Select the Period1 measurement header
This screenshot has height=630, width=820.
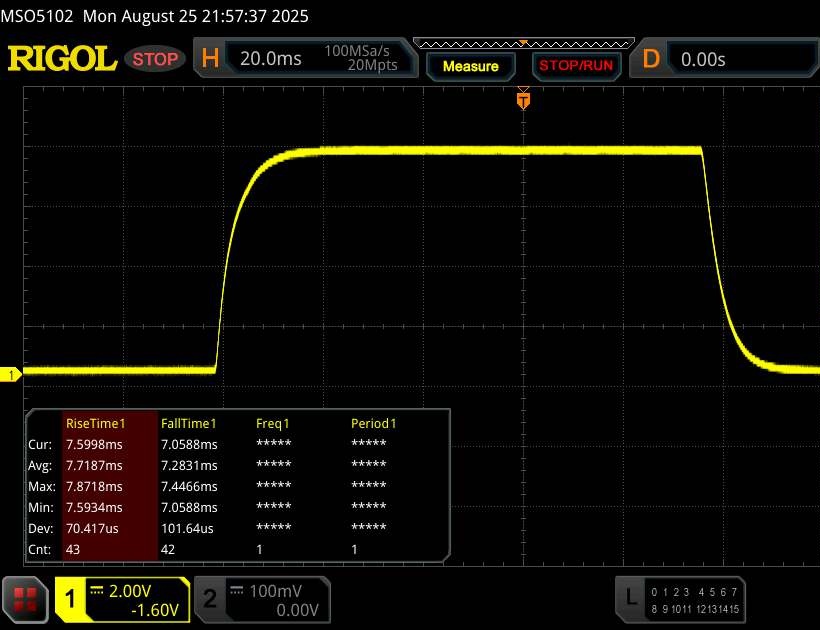coord(373,423)
